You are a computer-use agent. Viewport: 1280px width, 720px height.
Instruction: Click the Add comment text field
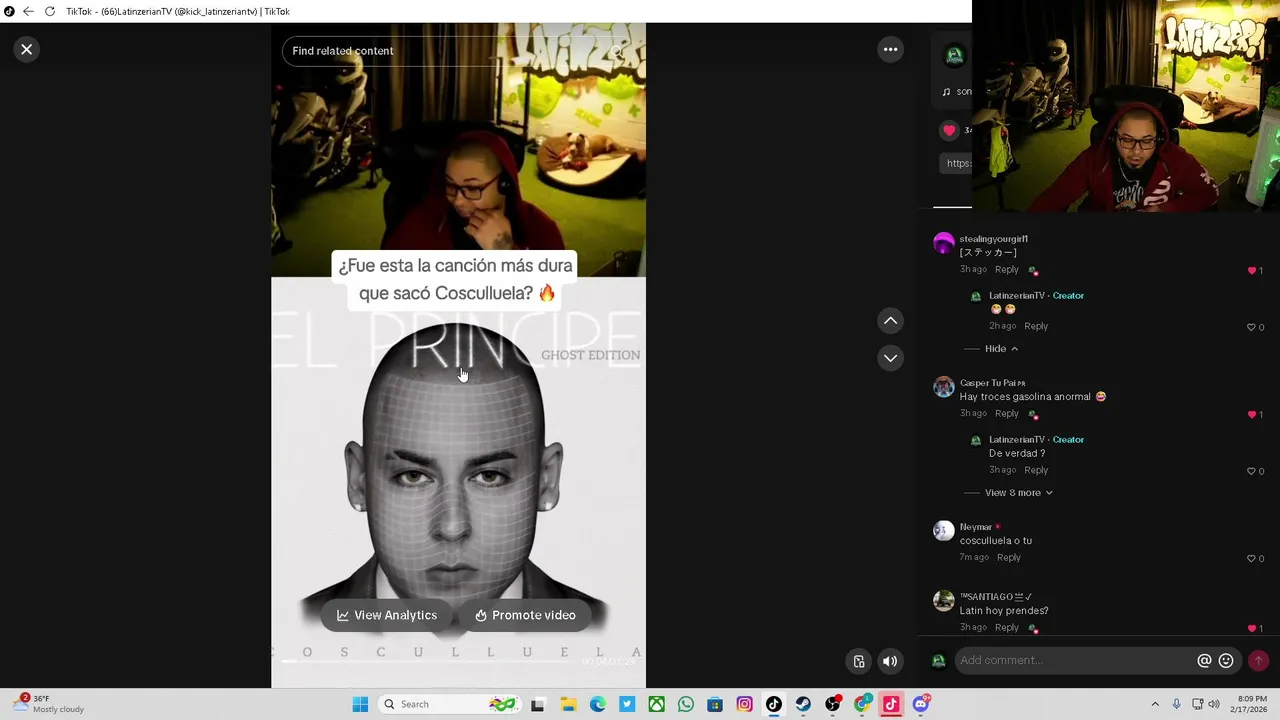[1076, 660]
